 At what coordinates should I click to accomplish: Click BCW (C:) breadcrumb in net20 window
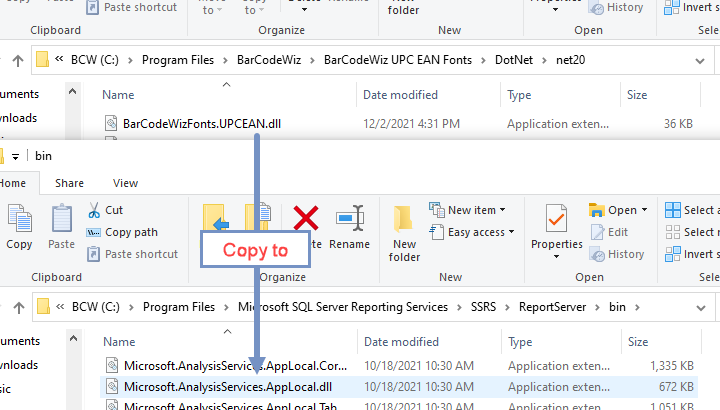click(x=95, y=60)
